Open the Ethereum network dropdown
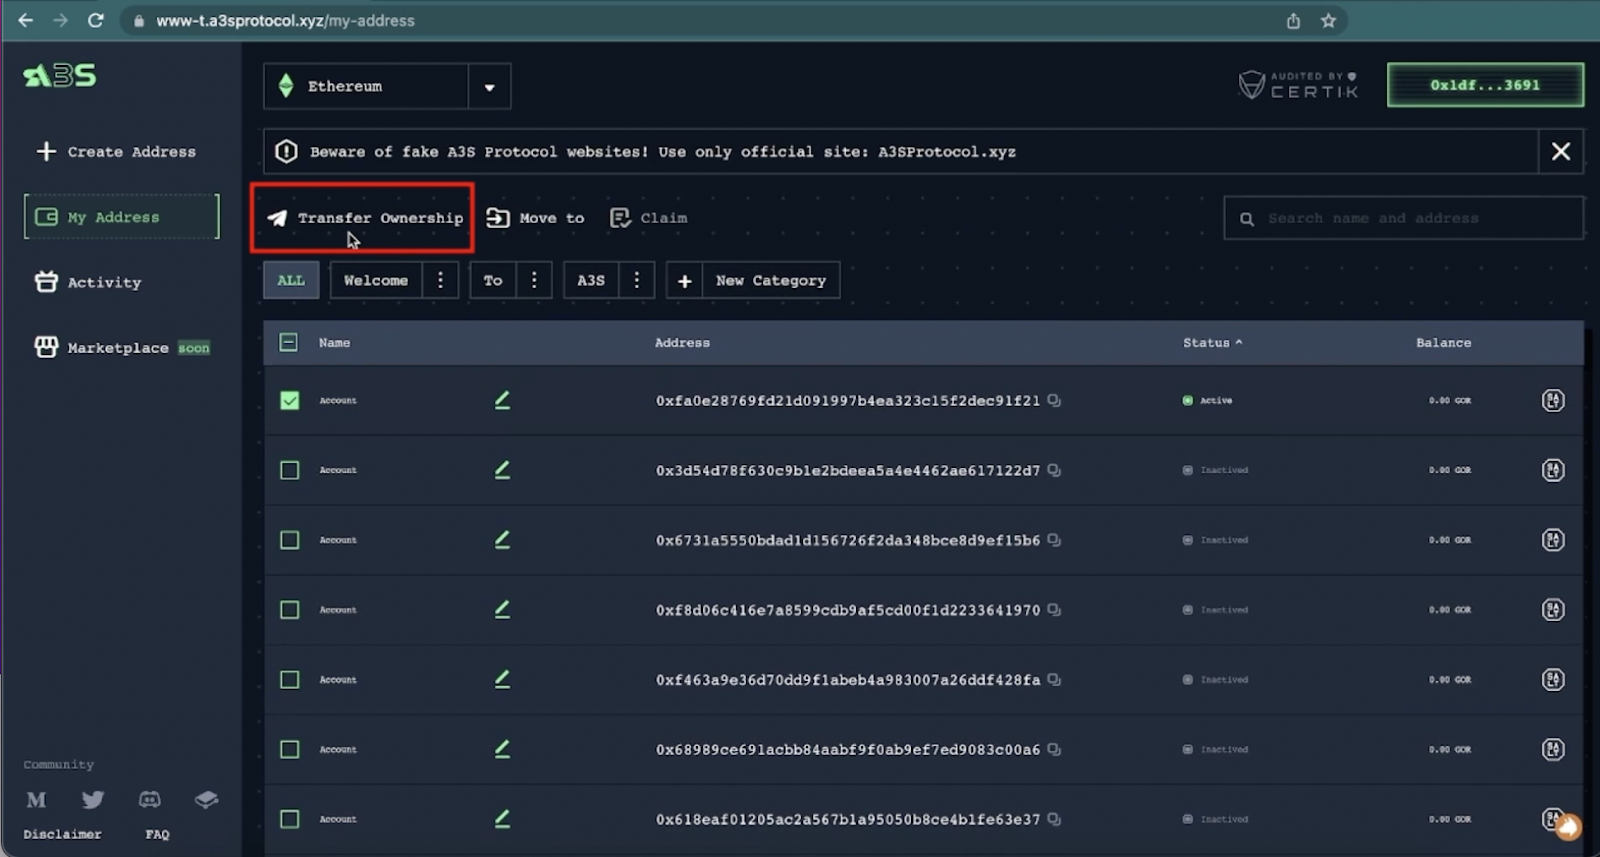The width and height of the screenshot is (1600, 857). point(489,87)
